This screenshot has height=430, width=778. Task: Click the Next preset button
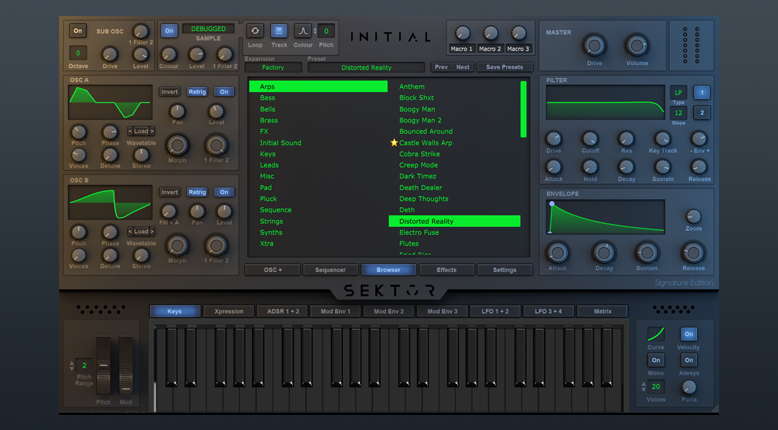[x=462, y=67]
